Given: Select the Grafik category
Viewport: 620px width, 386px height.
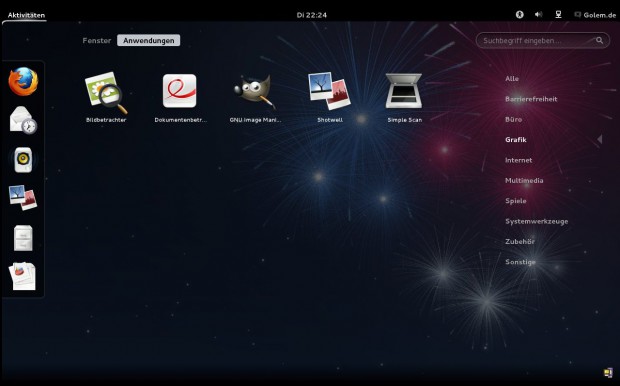Looking at the screenshot, I should click(x=516, y=140).
